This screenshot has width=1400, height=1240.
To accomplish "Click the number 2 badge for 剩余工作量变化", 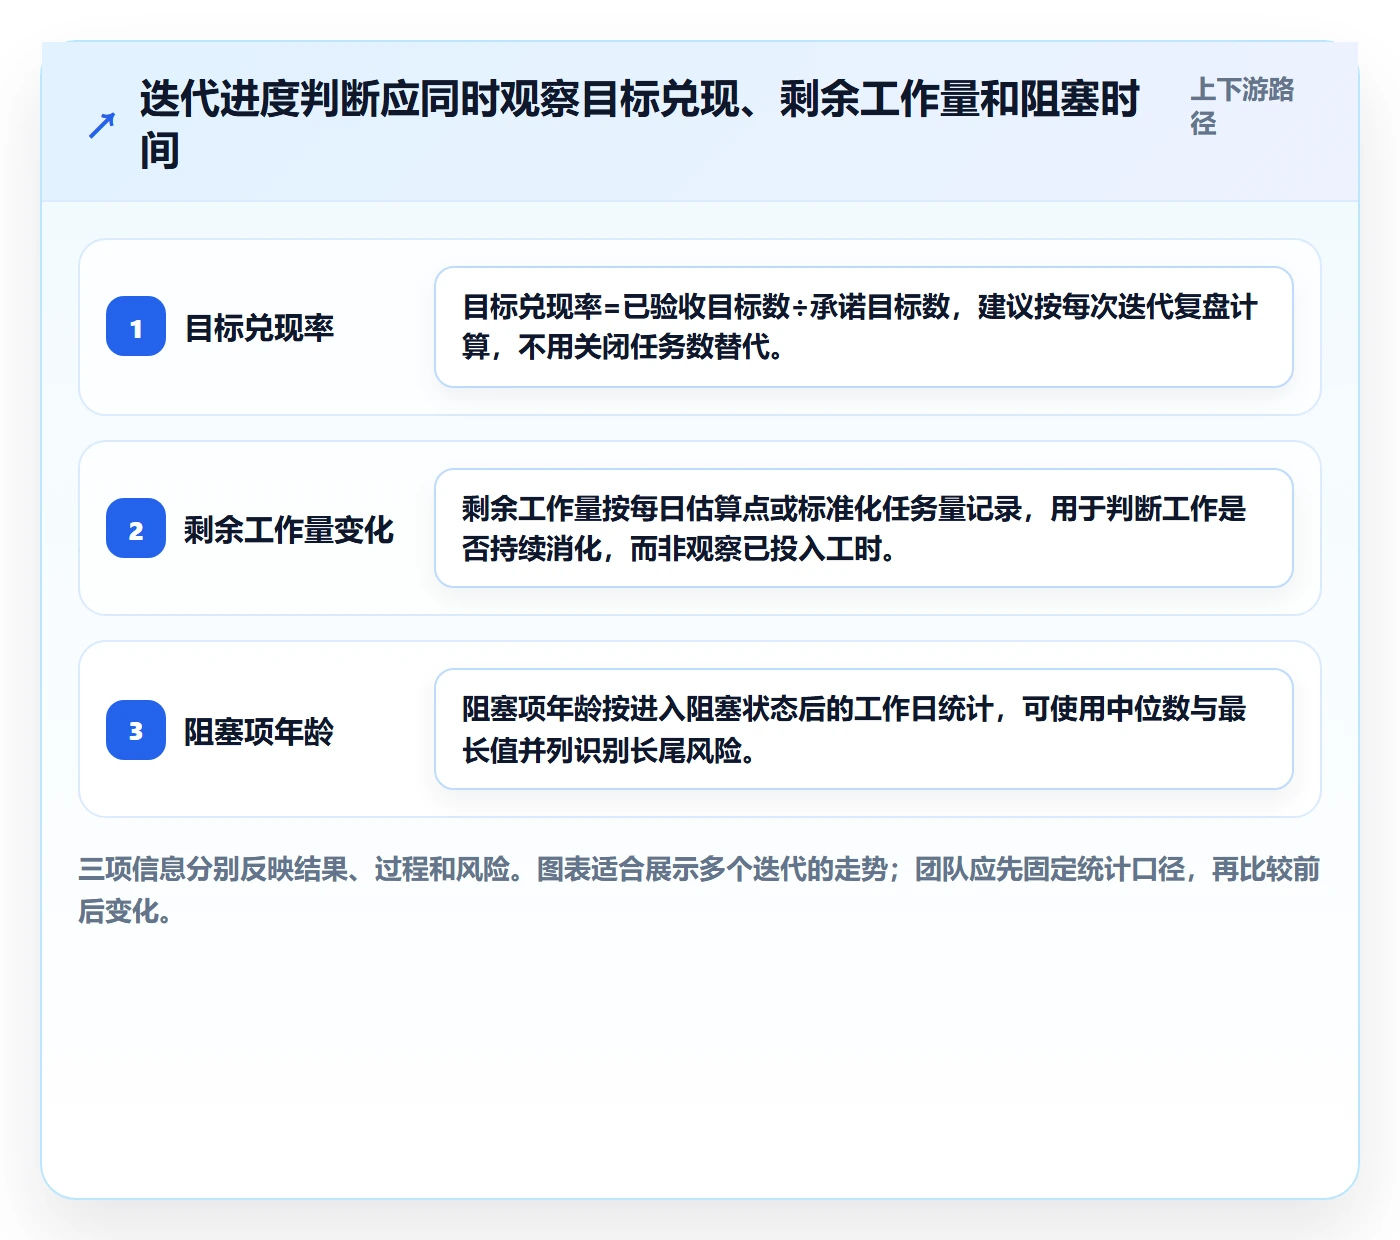I will 136,529.
